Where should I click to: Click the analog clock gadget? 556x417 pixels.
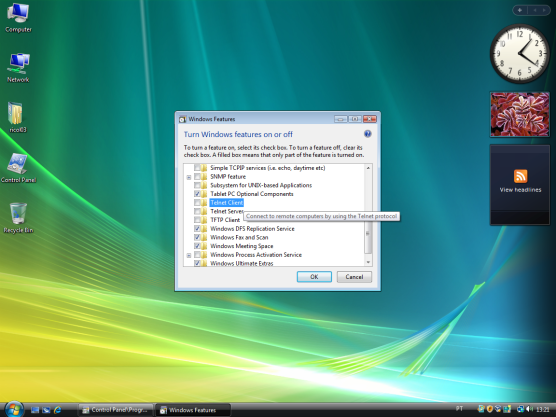520,54
